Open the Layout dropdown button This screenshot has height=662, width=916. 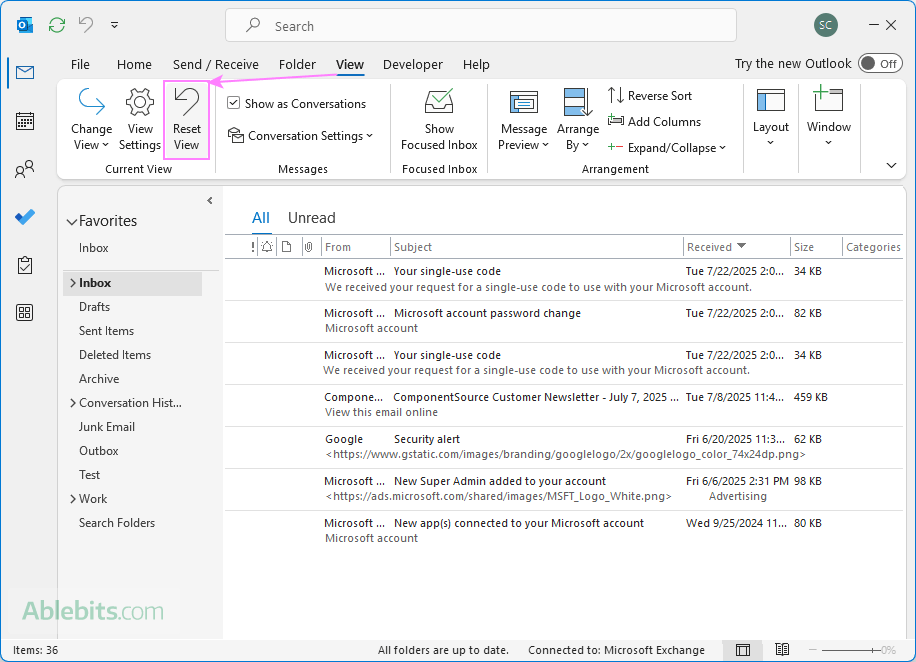pos(771,117)
